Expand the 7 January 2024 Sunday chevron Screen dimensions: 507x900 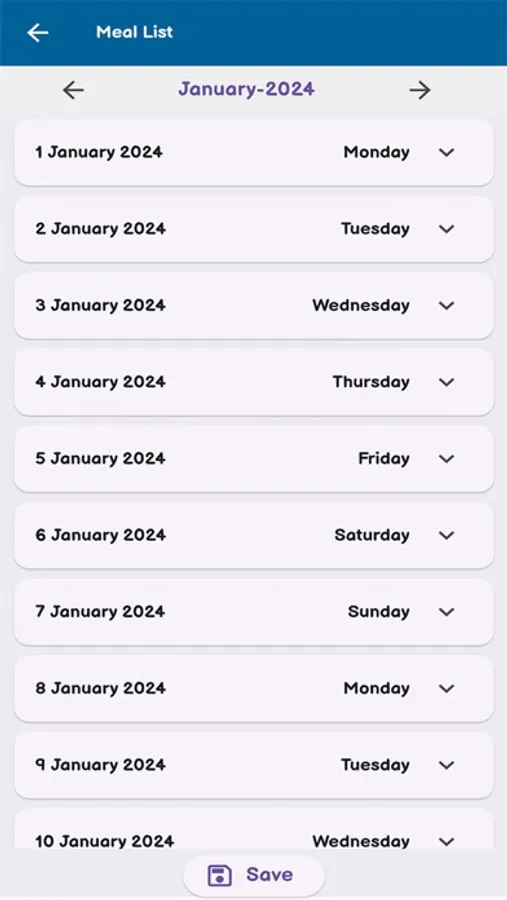[446, 611]
